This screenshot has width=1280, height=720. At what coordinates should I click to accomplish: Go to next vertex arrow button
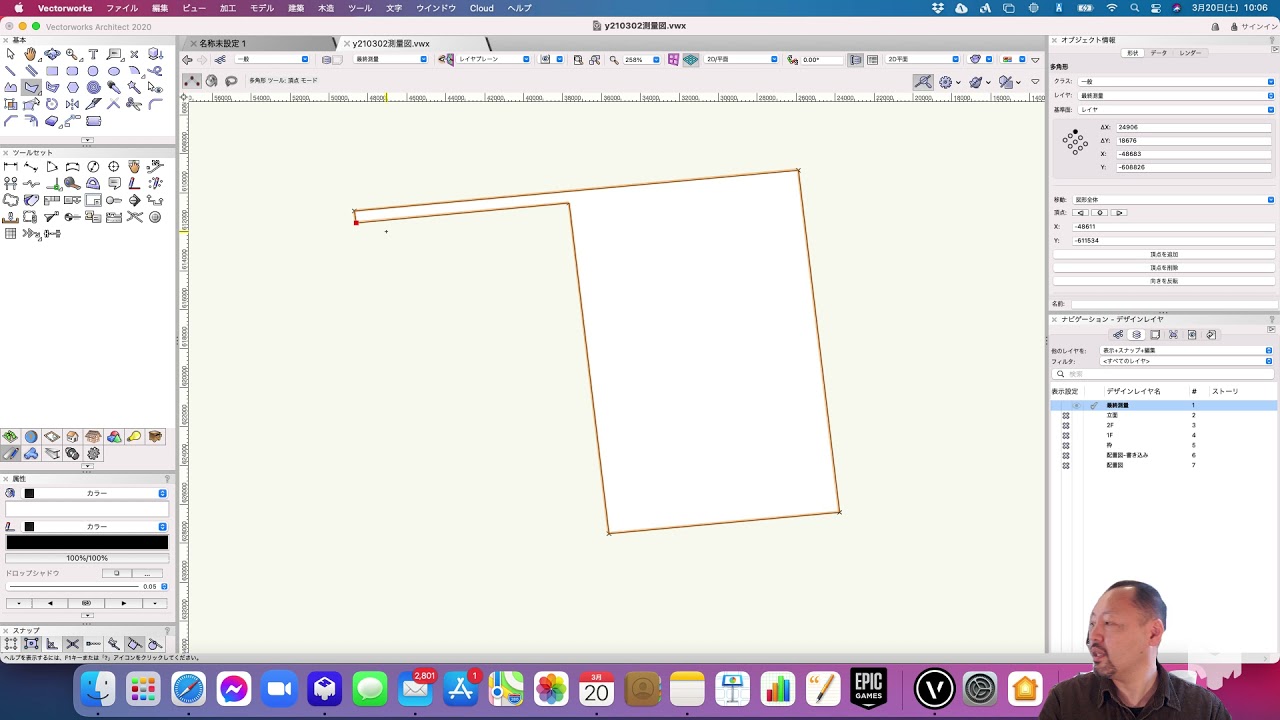[x=1119, y=213]
